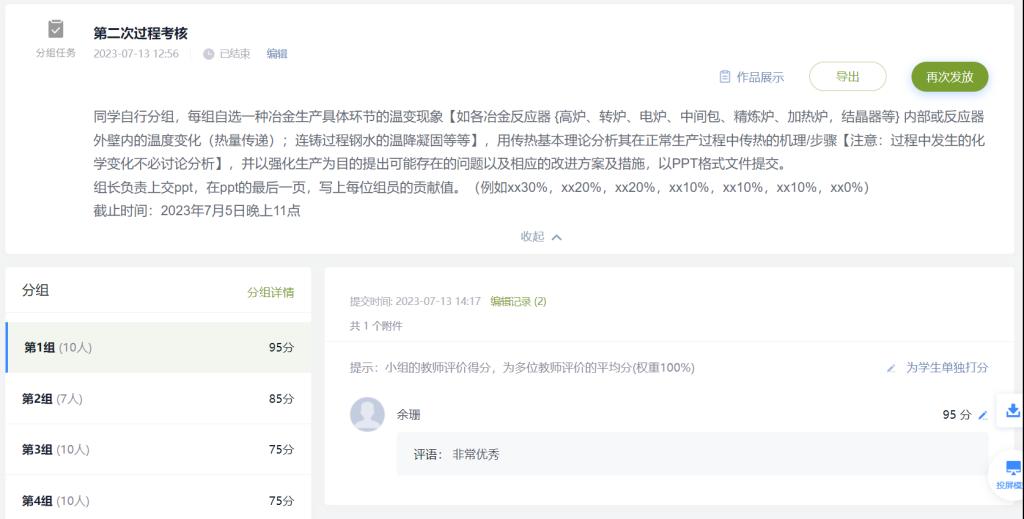
Task: Click the clock icon beside 已结束
Action: 208,54
